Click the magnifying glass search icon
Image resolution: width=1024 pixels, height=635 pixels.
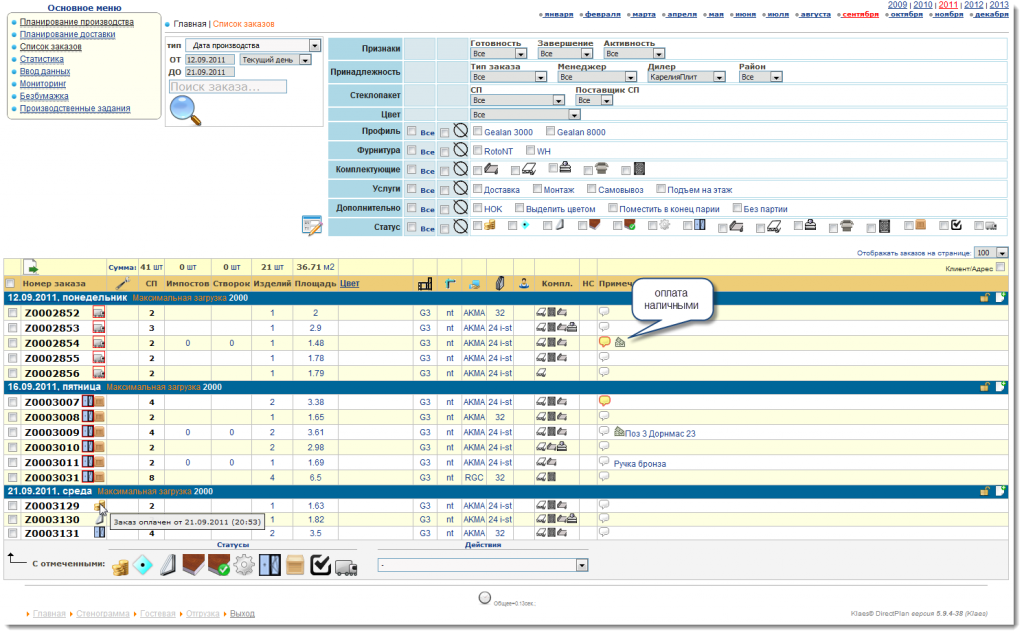[185, 110]
